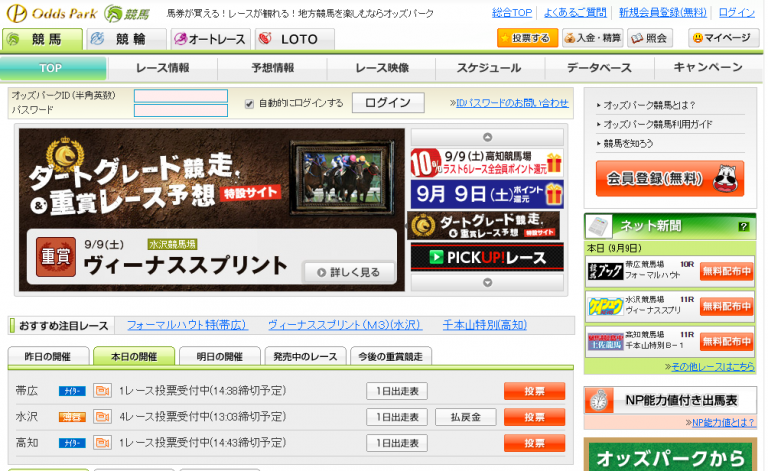Switch to the 競輪 tab
Viewport: 768px width, 471px height.
[127, 39]
